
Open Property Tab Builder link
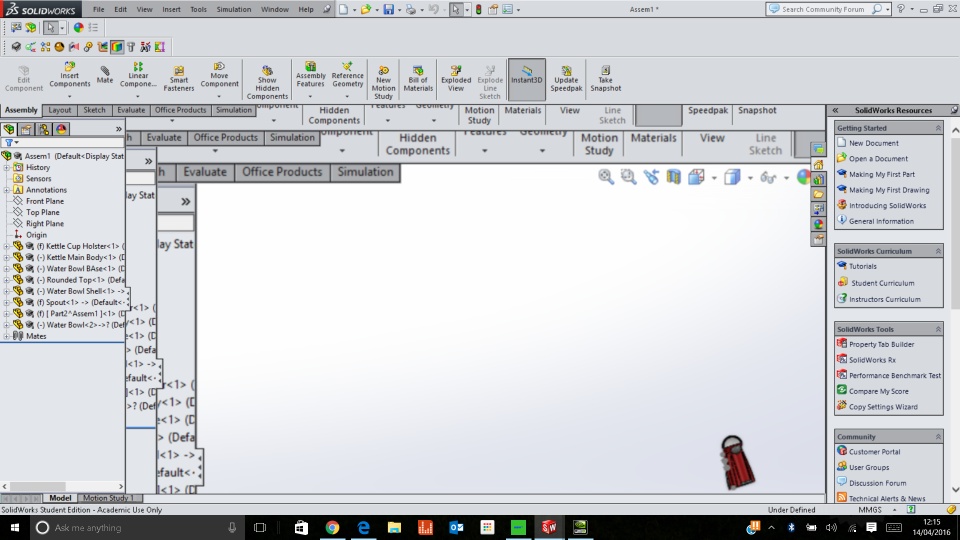coord(881,345)
